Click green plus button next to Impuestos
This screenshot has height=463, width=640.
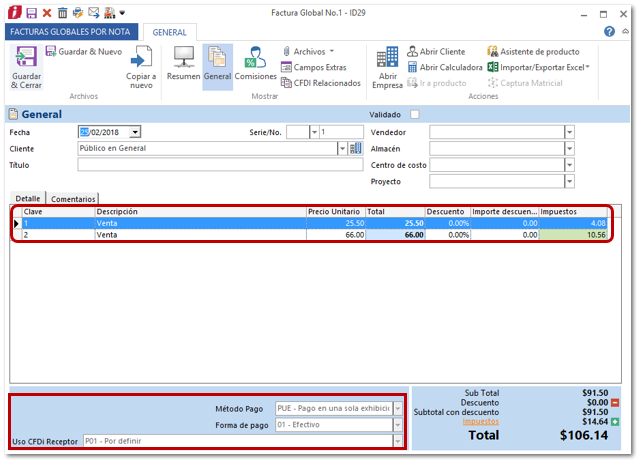click(615, 422)
